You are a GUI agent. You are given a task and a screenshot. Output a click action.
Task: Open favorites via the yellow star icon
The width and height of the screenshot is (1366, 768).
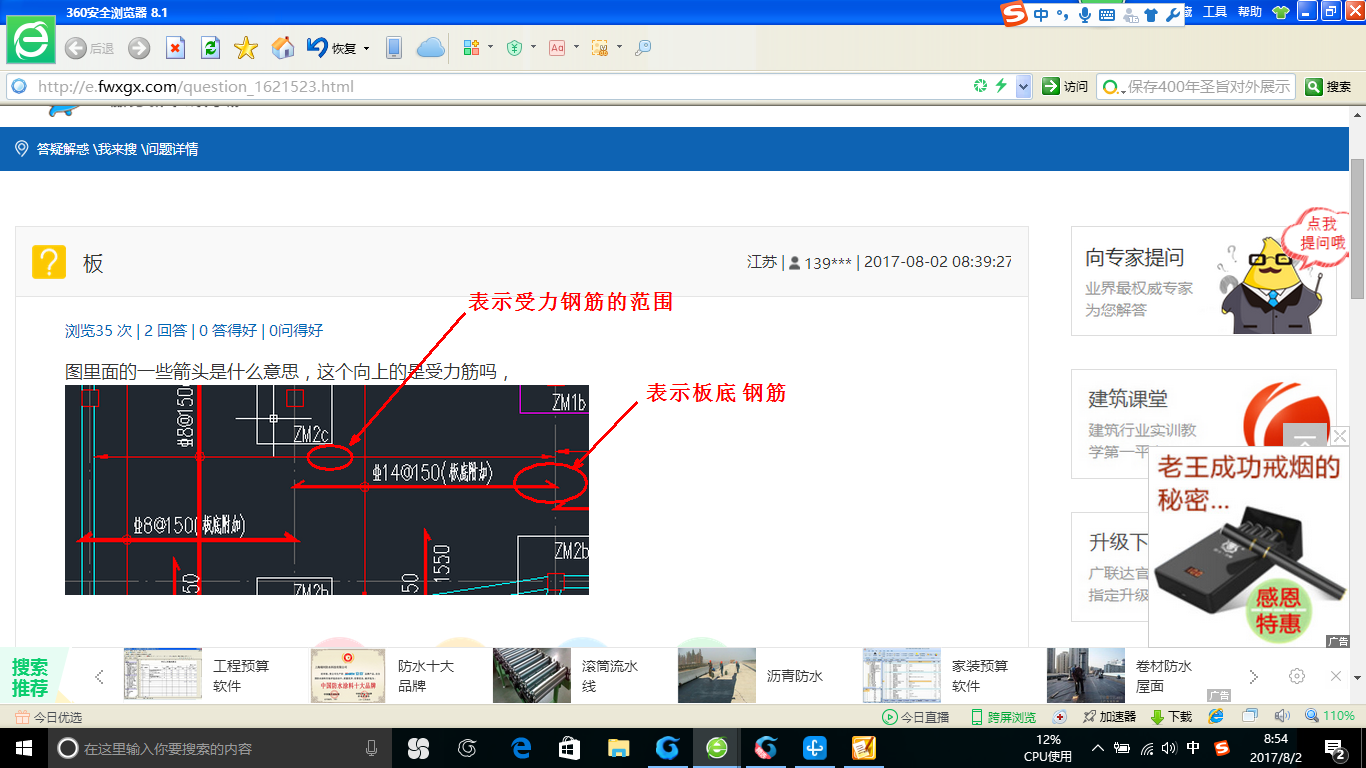[246, 48]
